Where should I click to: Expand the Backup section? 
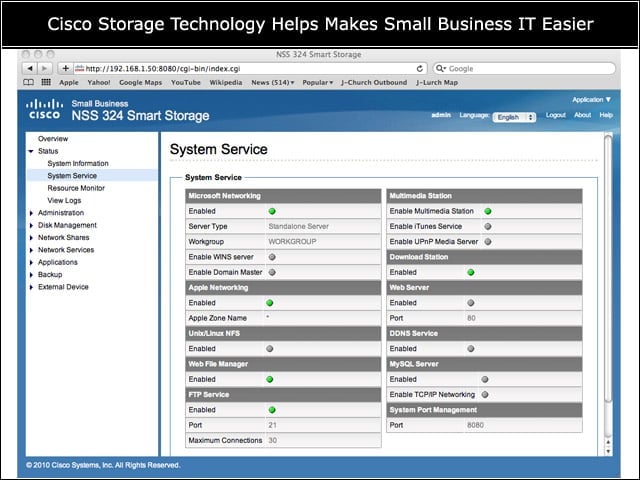pyautogui.click(x=31, y=275)
